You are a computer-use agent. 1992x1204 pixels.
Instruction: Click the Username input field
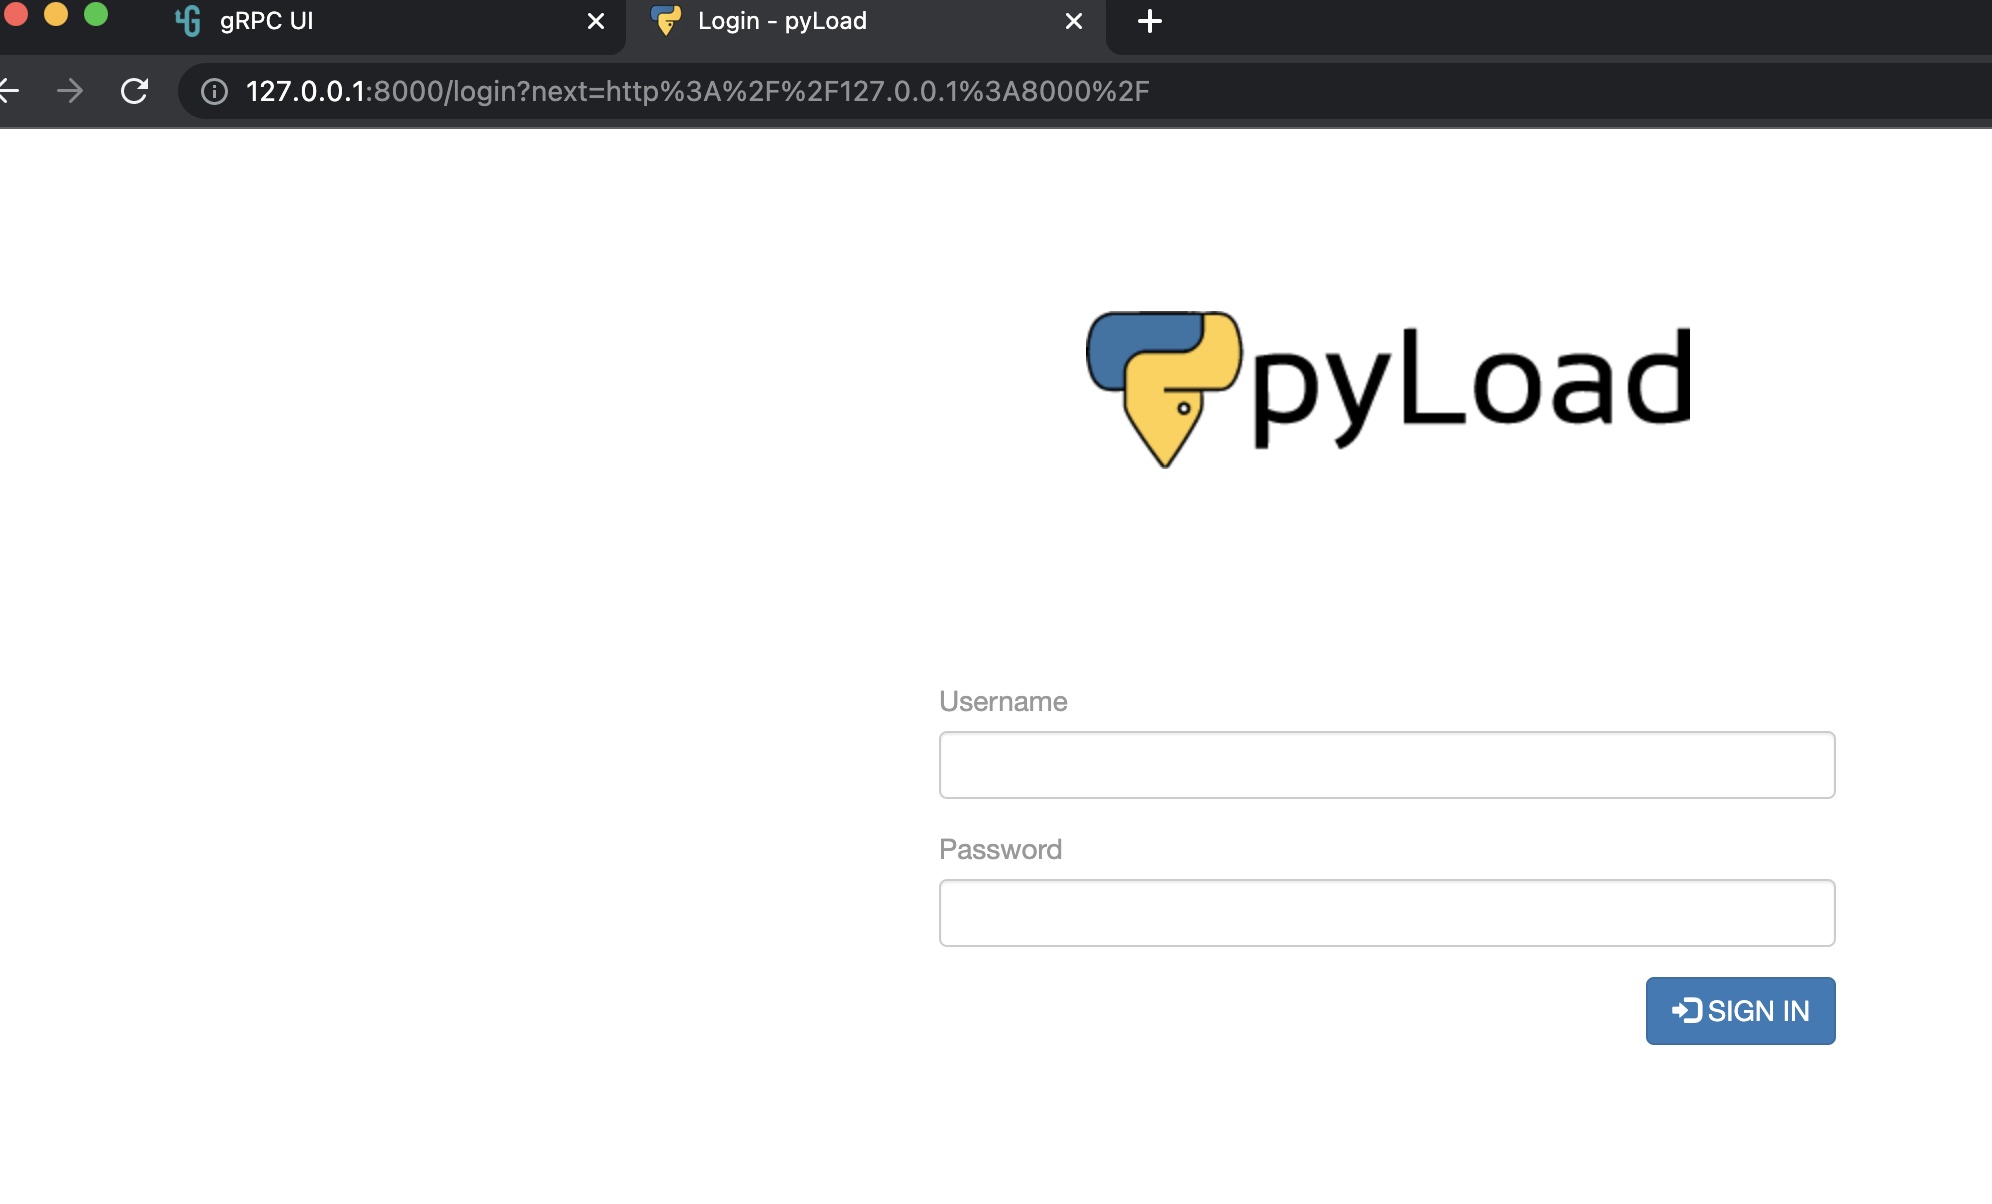(1386, 765)
